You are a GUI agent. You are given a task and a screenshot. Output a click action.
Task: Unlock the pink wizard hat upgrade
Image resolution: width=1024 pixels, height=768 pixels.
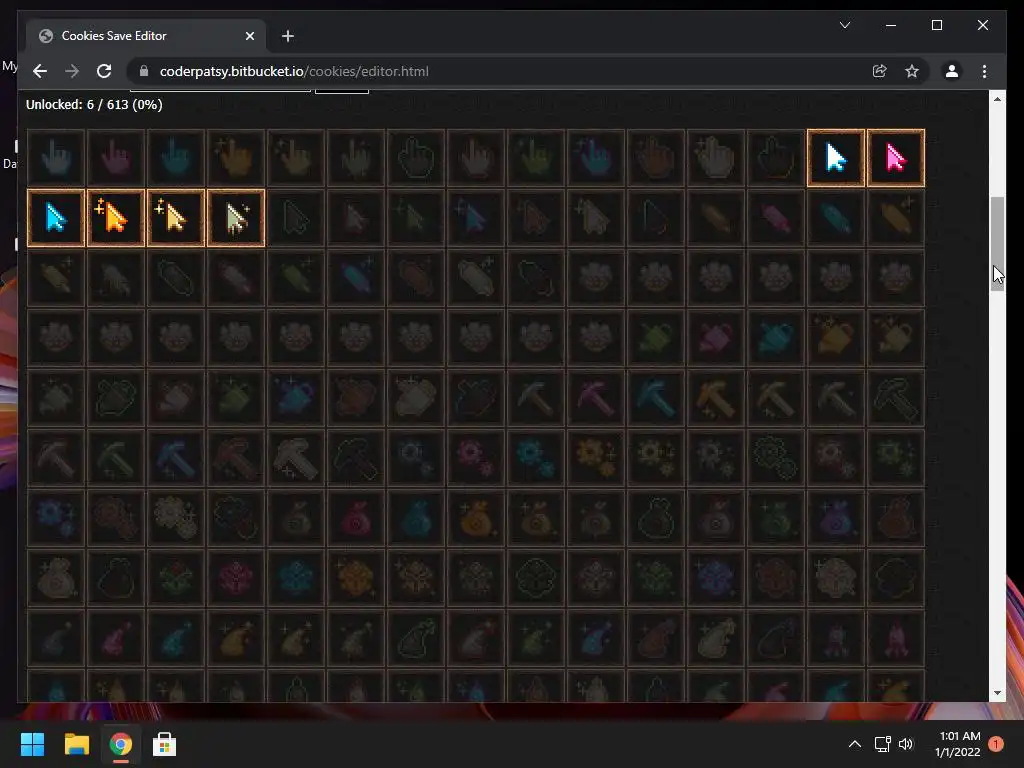click(116, 639)
